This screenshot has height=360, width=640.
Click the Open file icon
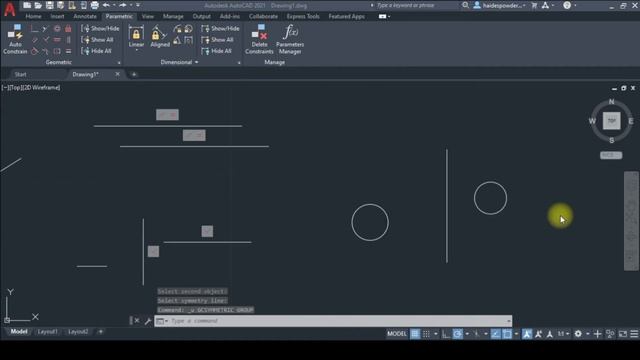(x=38, y=5)
